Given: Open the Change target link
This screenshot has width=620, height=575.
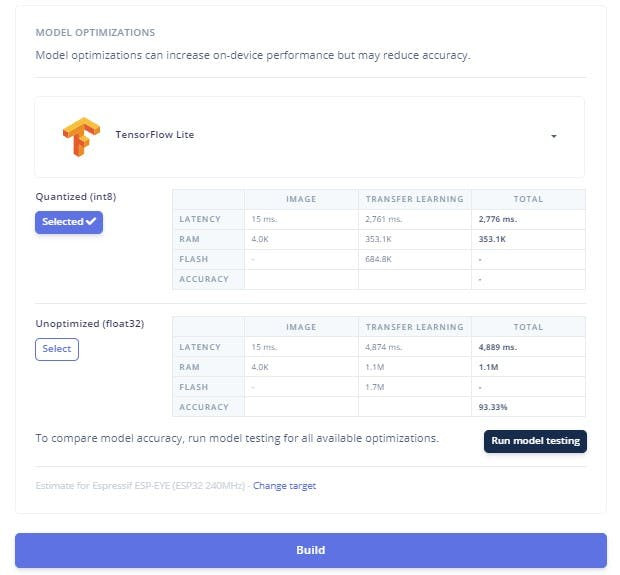Looking at the screenshot, I should tap(284, 486).
